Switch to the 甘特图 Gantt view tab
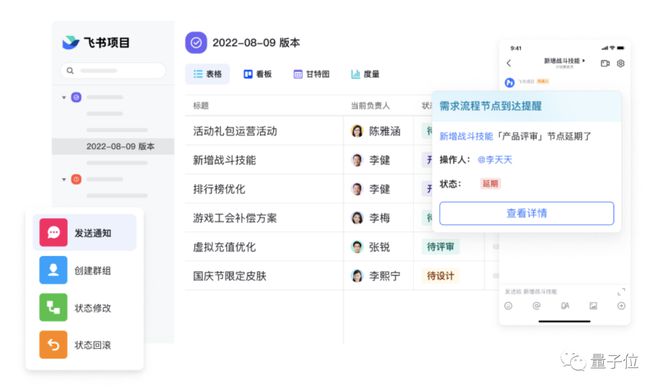Image resolution: width=660 pixels, height=390 pixels. coord(311,74)
